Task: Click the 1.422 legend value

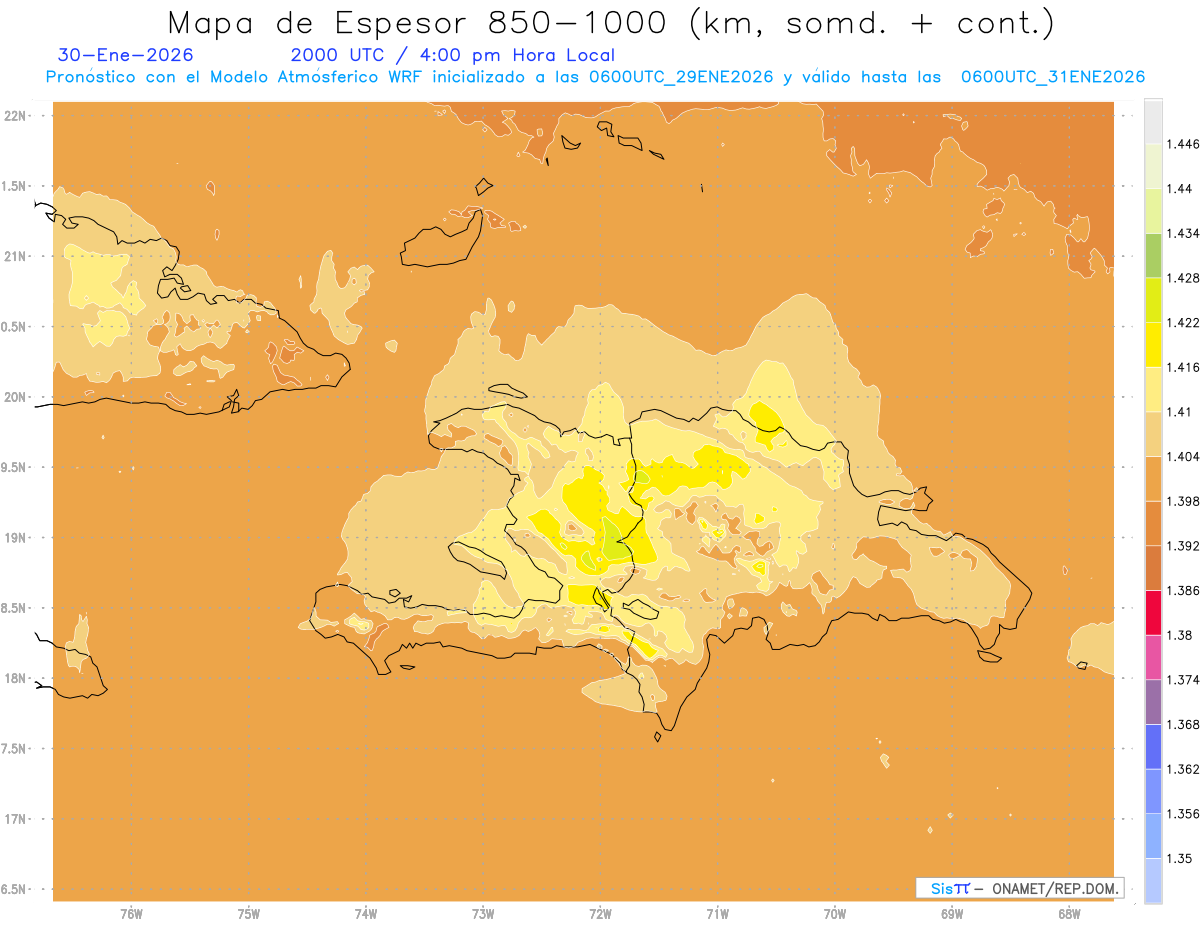Action: pos(1182,322)
